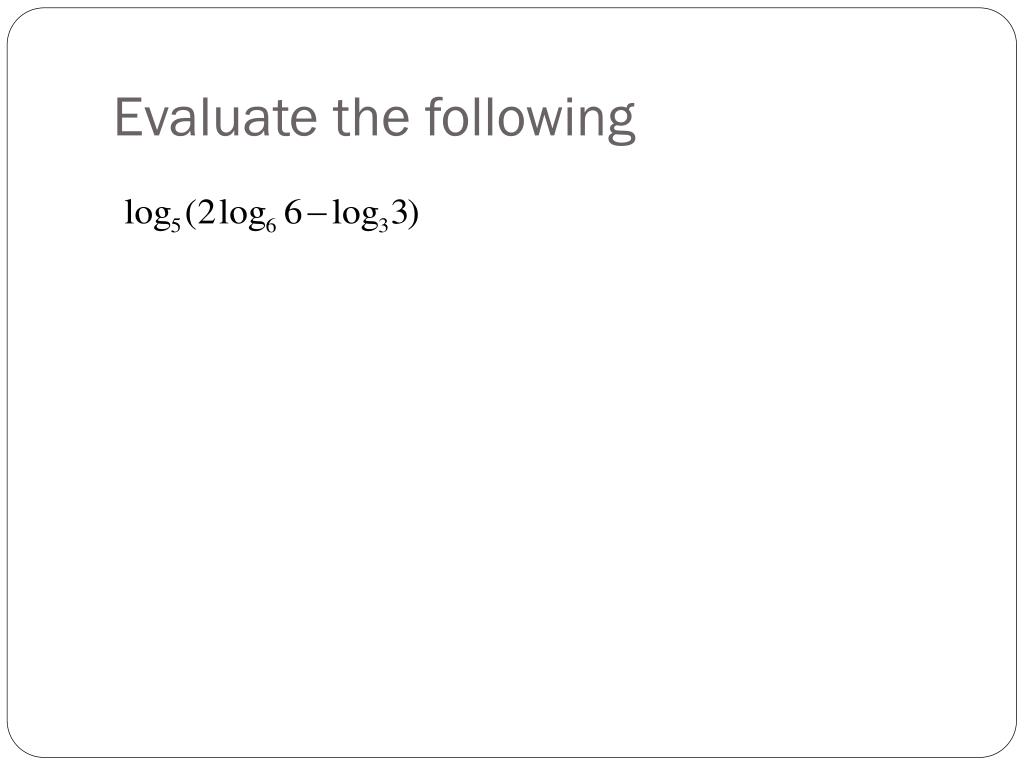Click the coefficient 2 before log base 6
The image size is (1024, 768).
[206, 212]
